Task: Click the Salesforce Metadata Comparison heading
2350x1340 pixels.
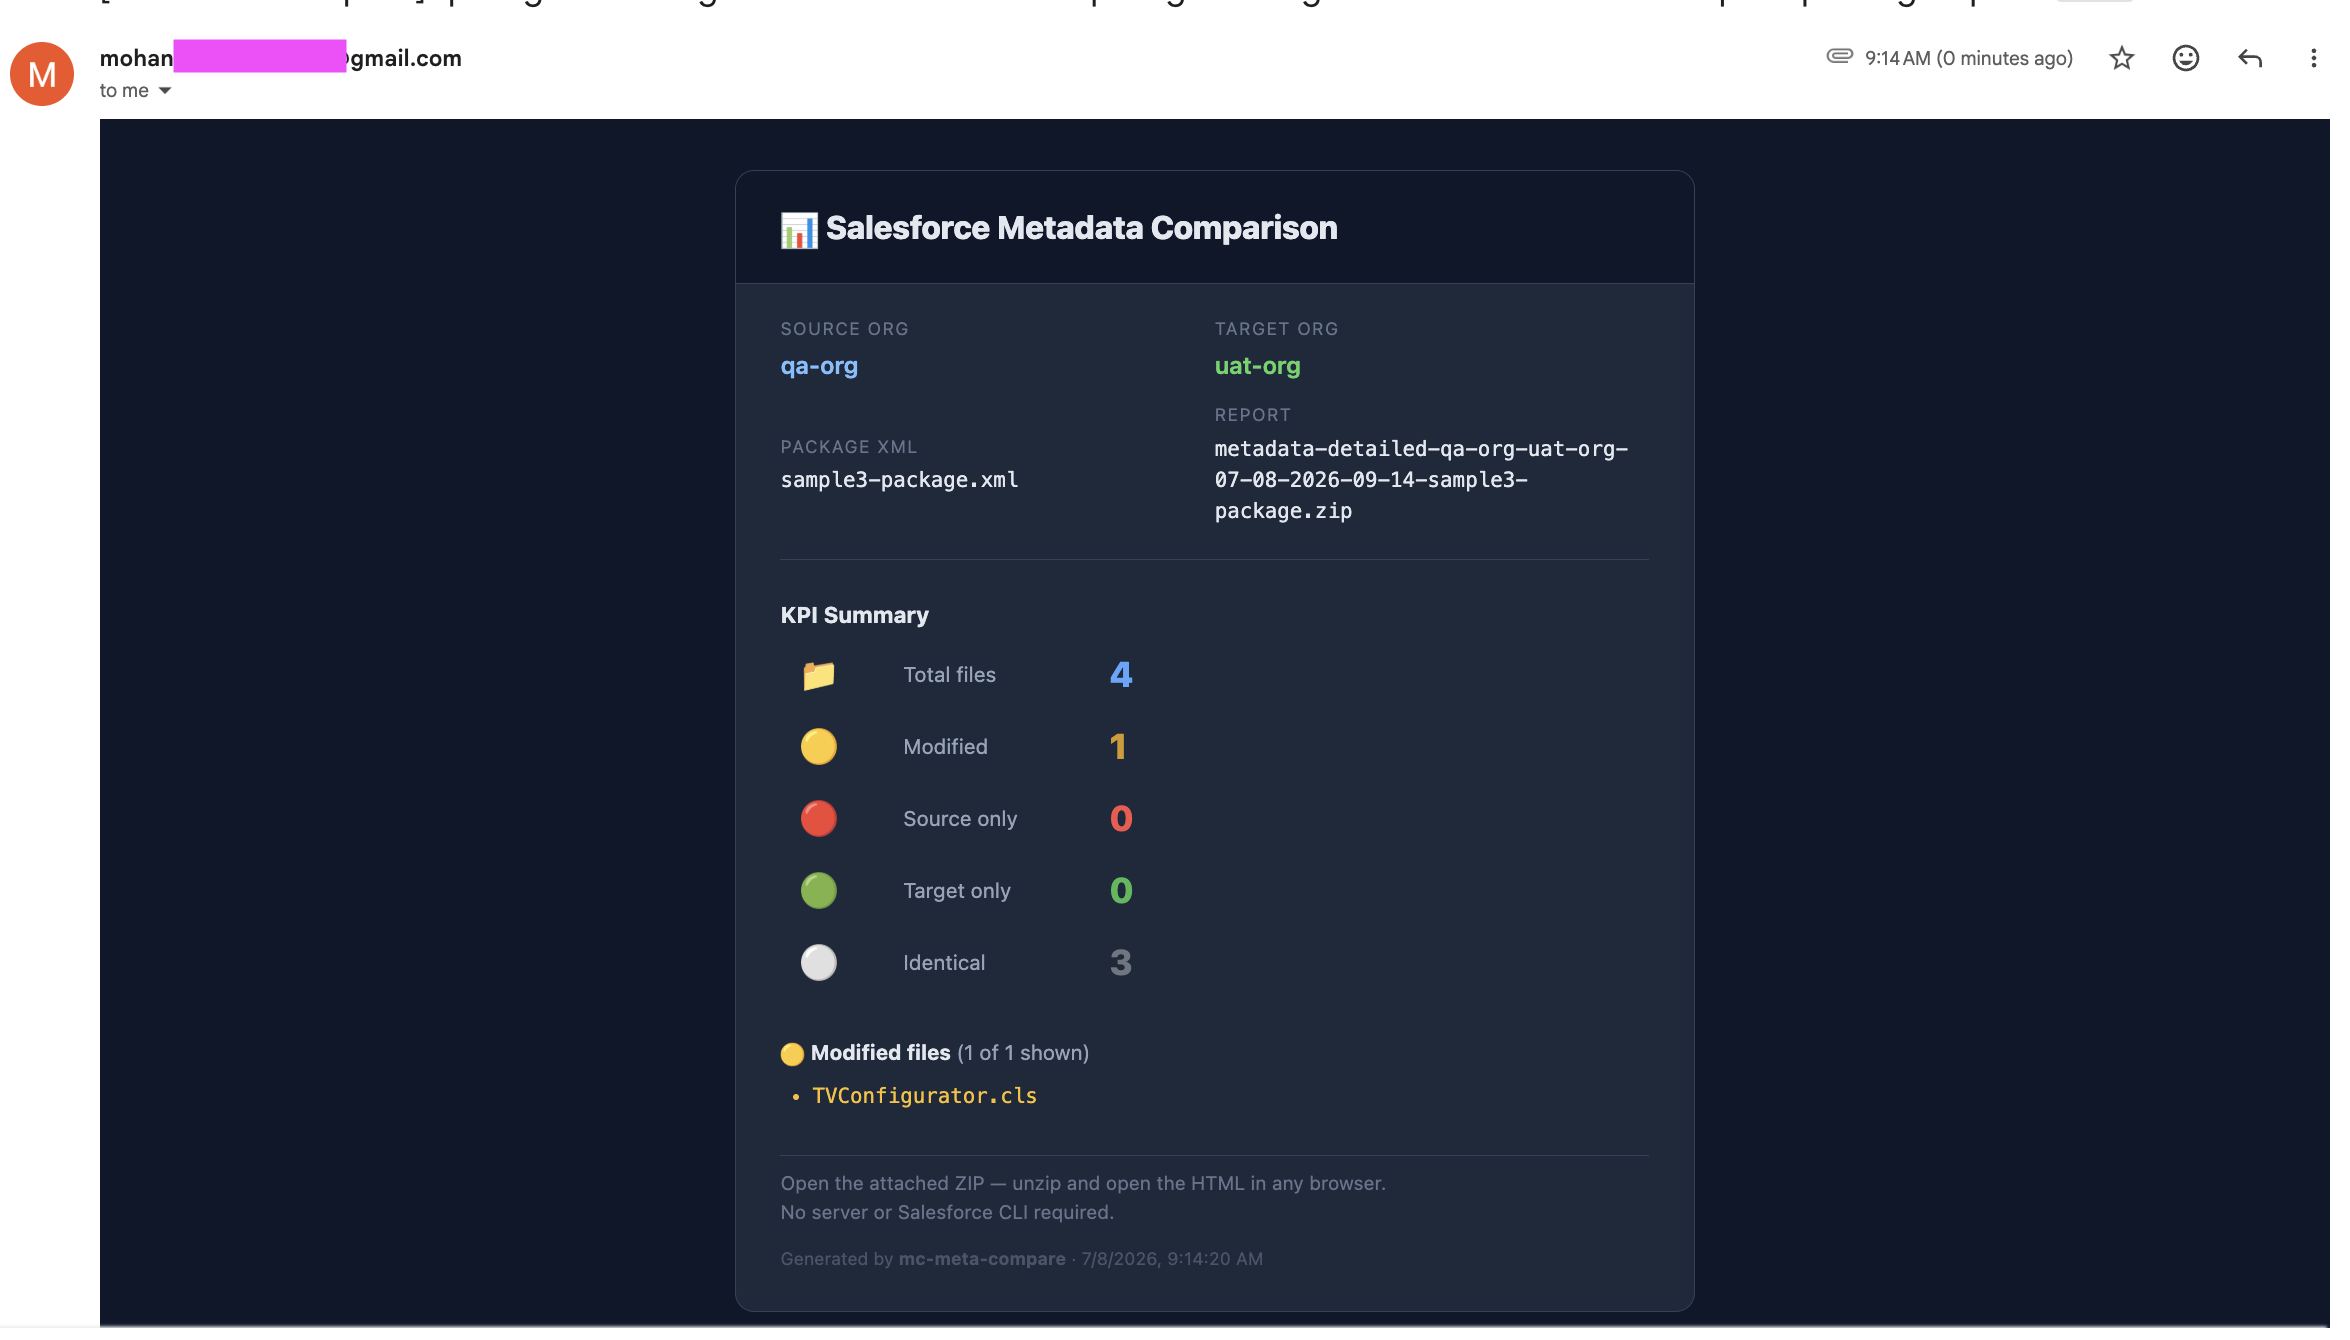Action: pyautogui.click(x=1081, y=228)
